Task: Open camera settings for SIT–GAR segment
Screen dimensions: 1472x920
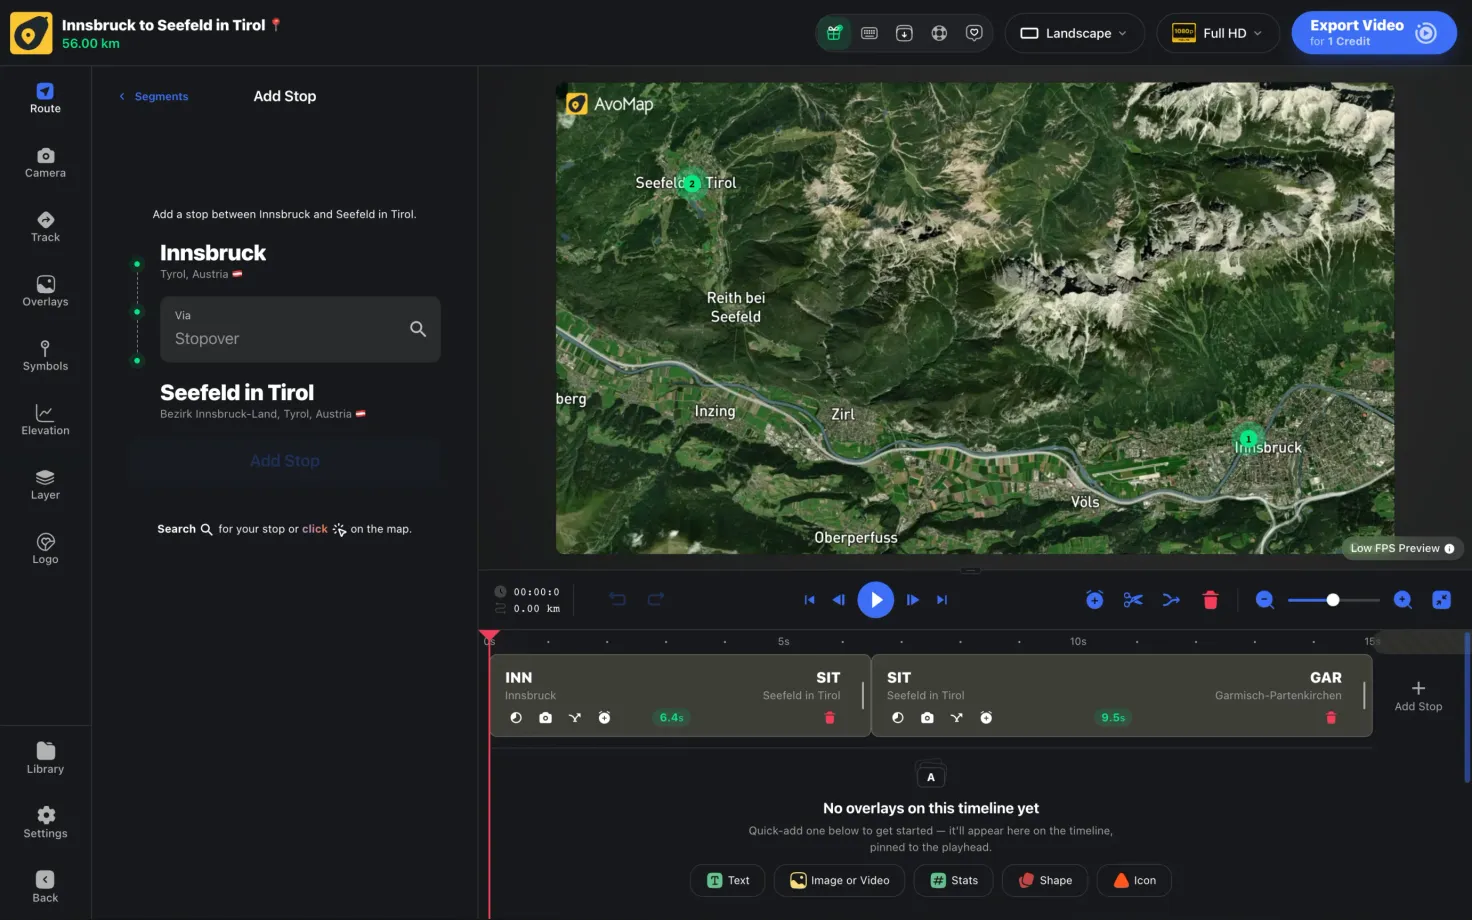Action: click(927, 718)
